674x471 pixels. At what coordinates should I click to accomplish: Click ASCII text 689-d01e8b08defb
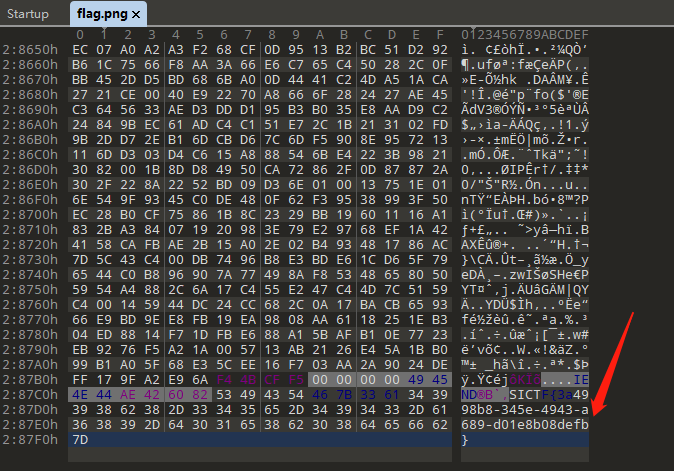click(x=525, y=423)
